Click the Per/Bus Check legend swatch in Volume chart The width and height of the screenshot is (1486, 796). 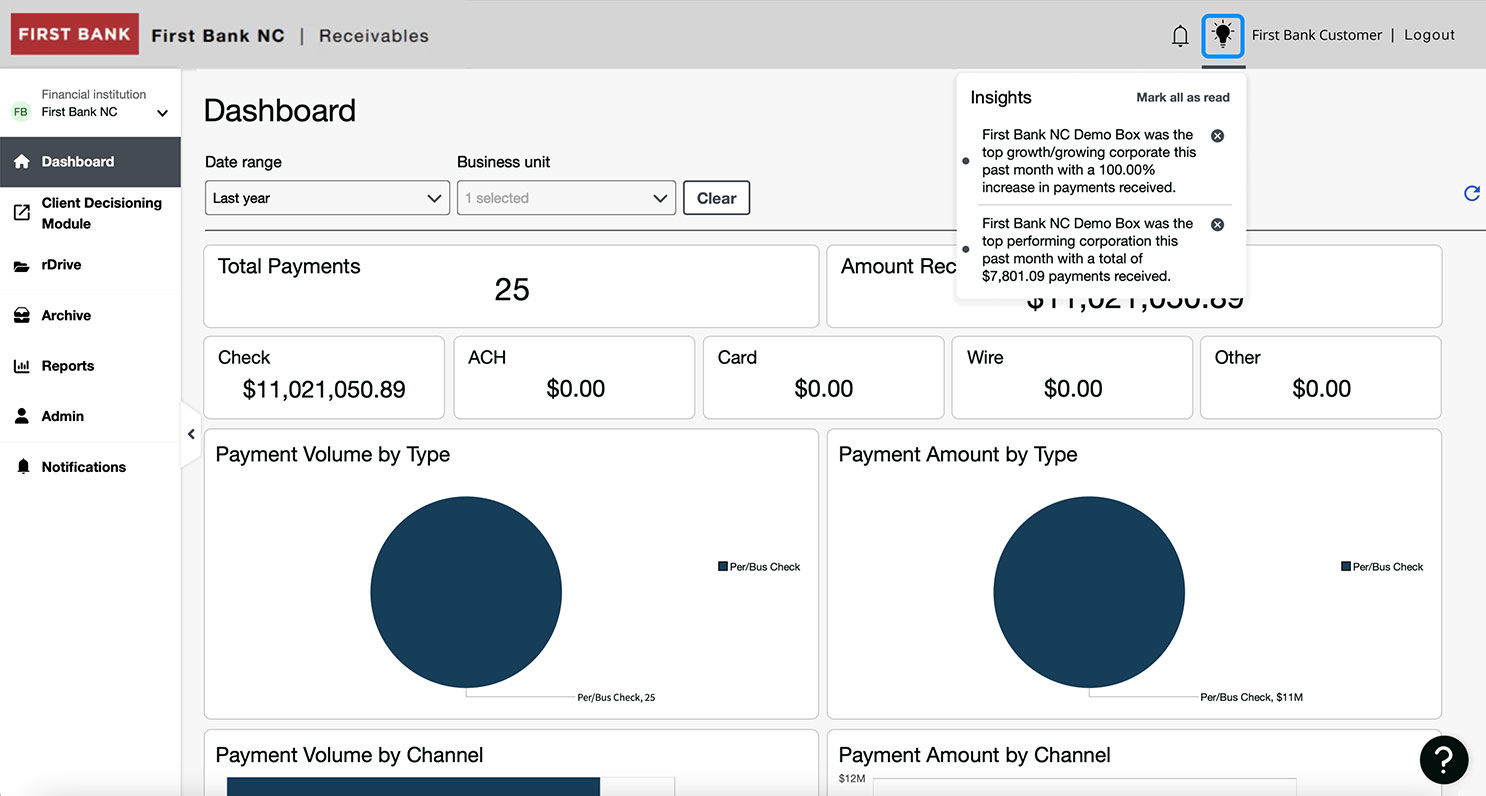723,567
